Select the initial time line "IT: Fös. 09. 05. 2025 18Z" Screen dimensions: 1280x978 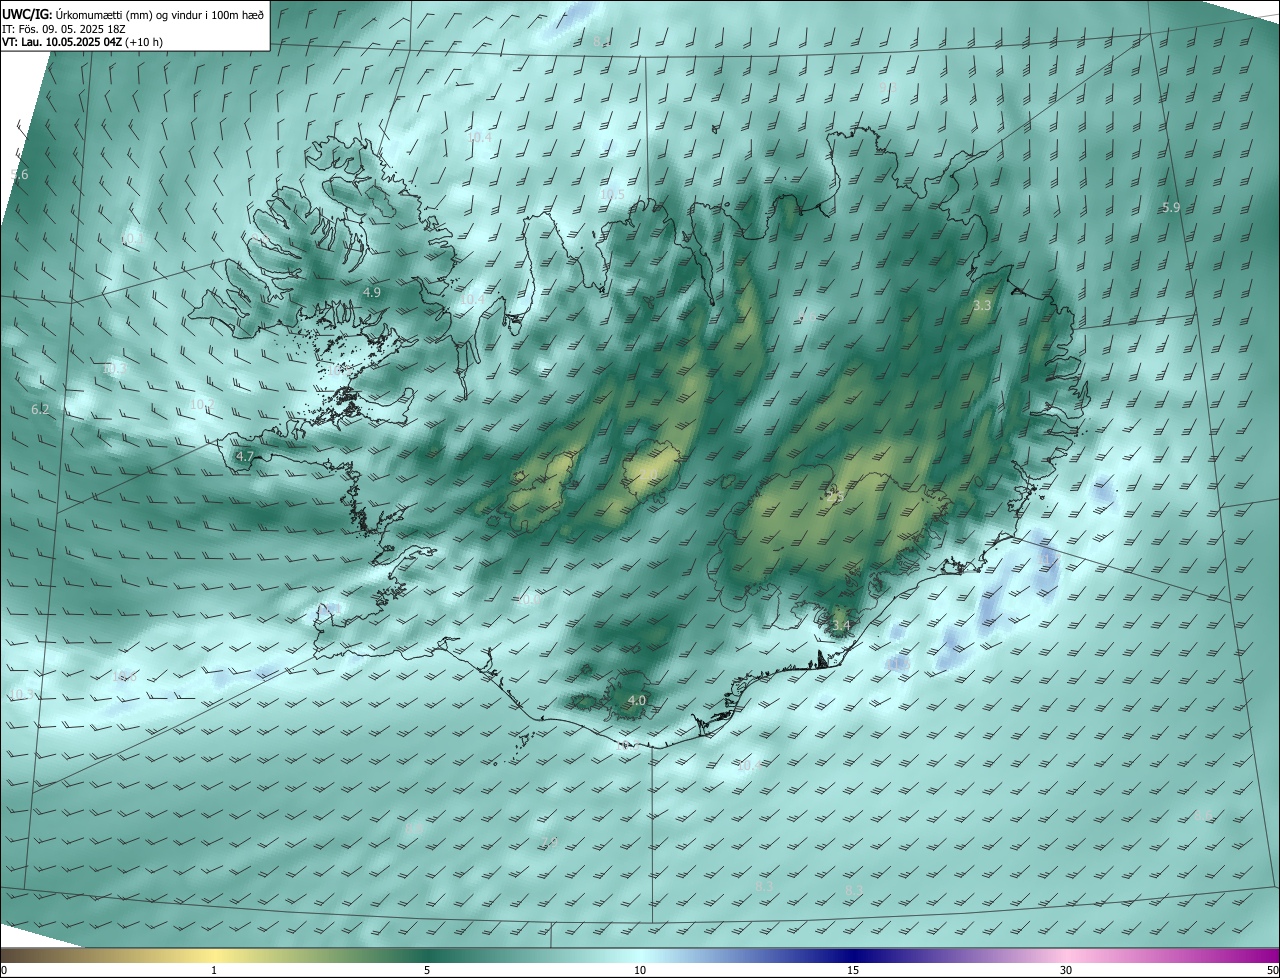tap(64, 29)
